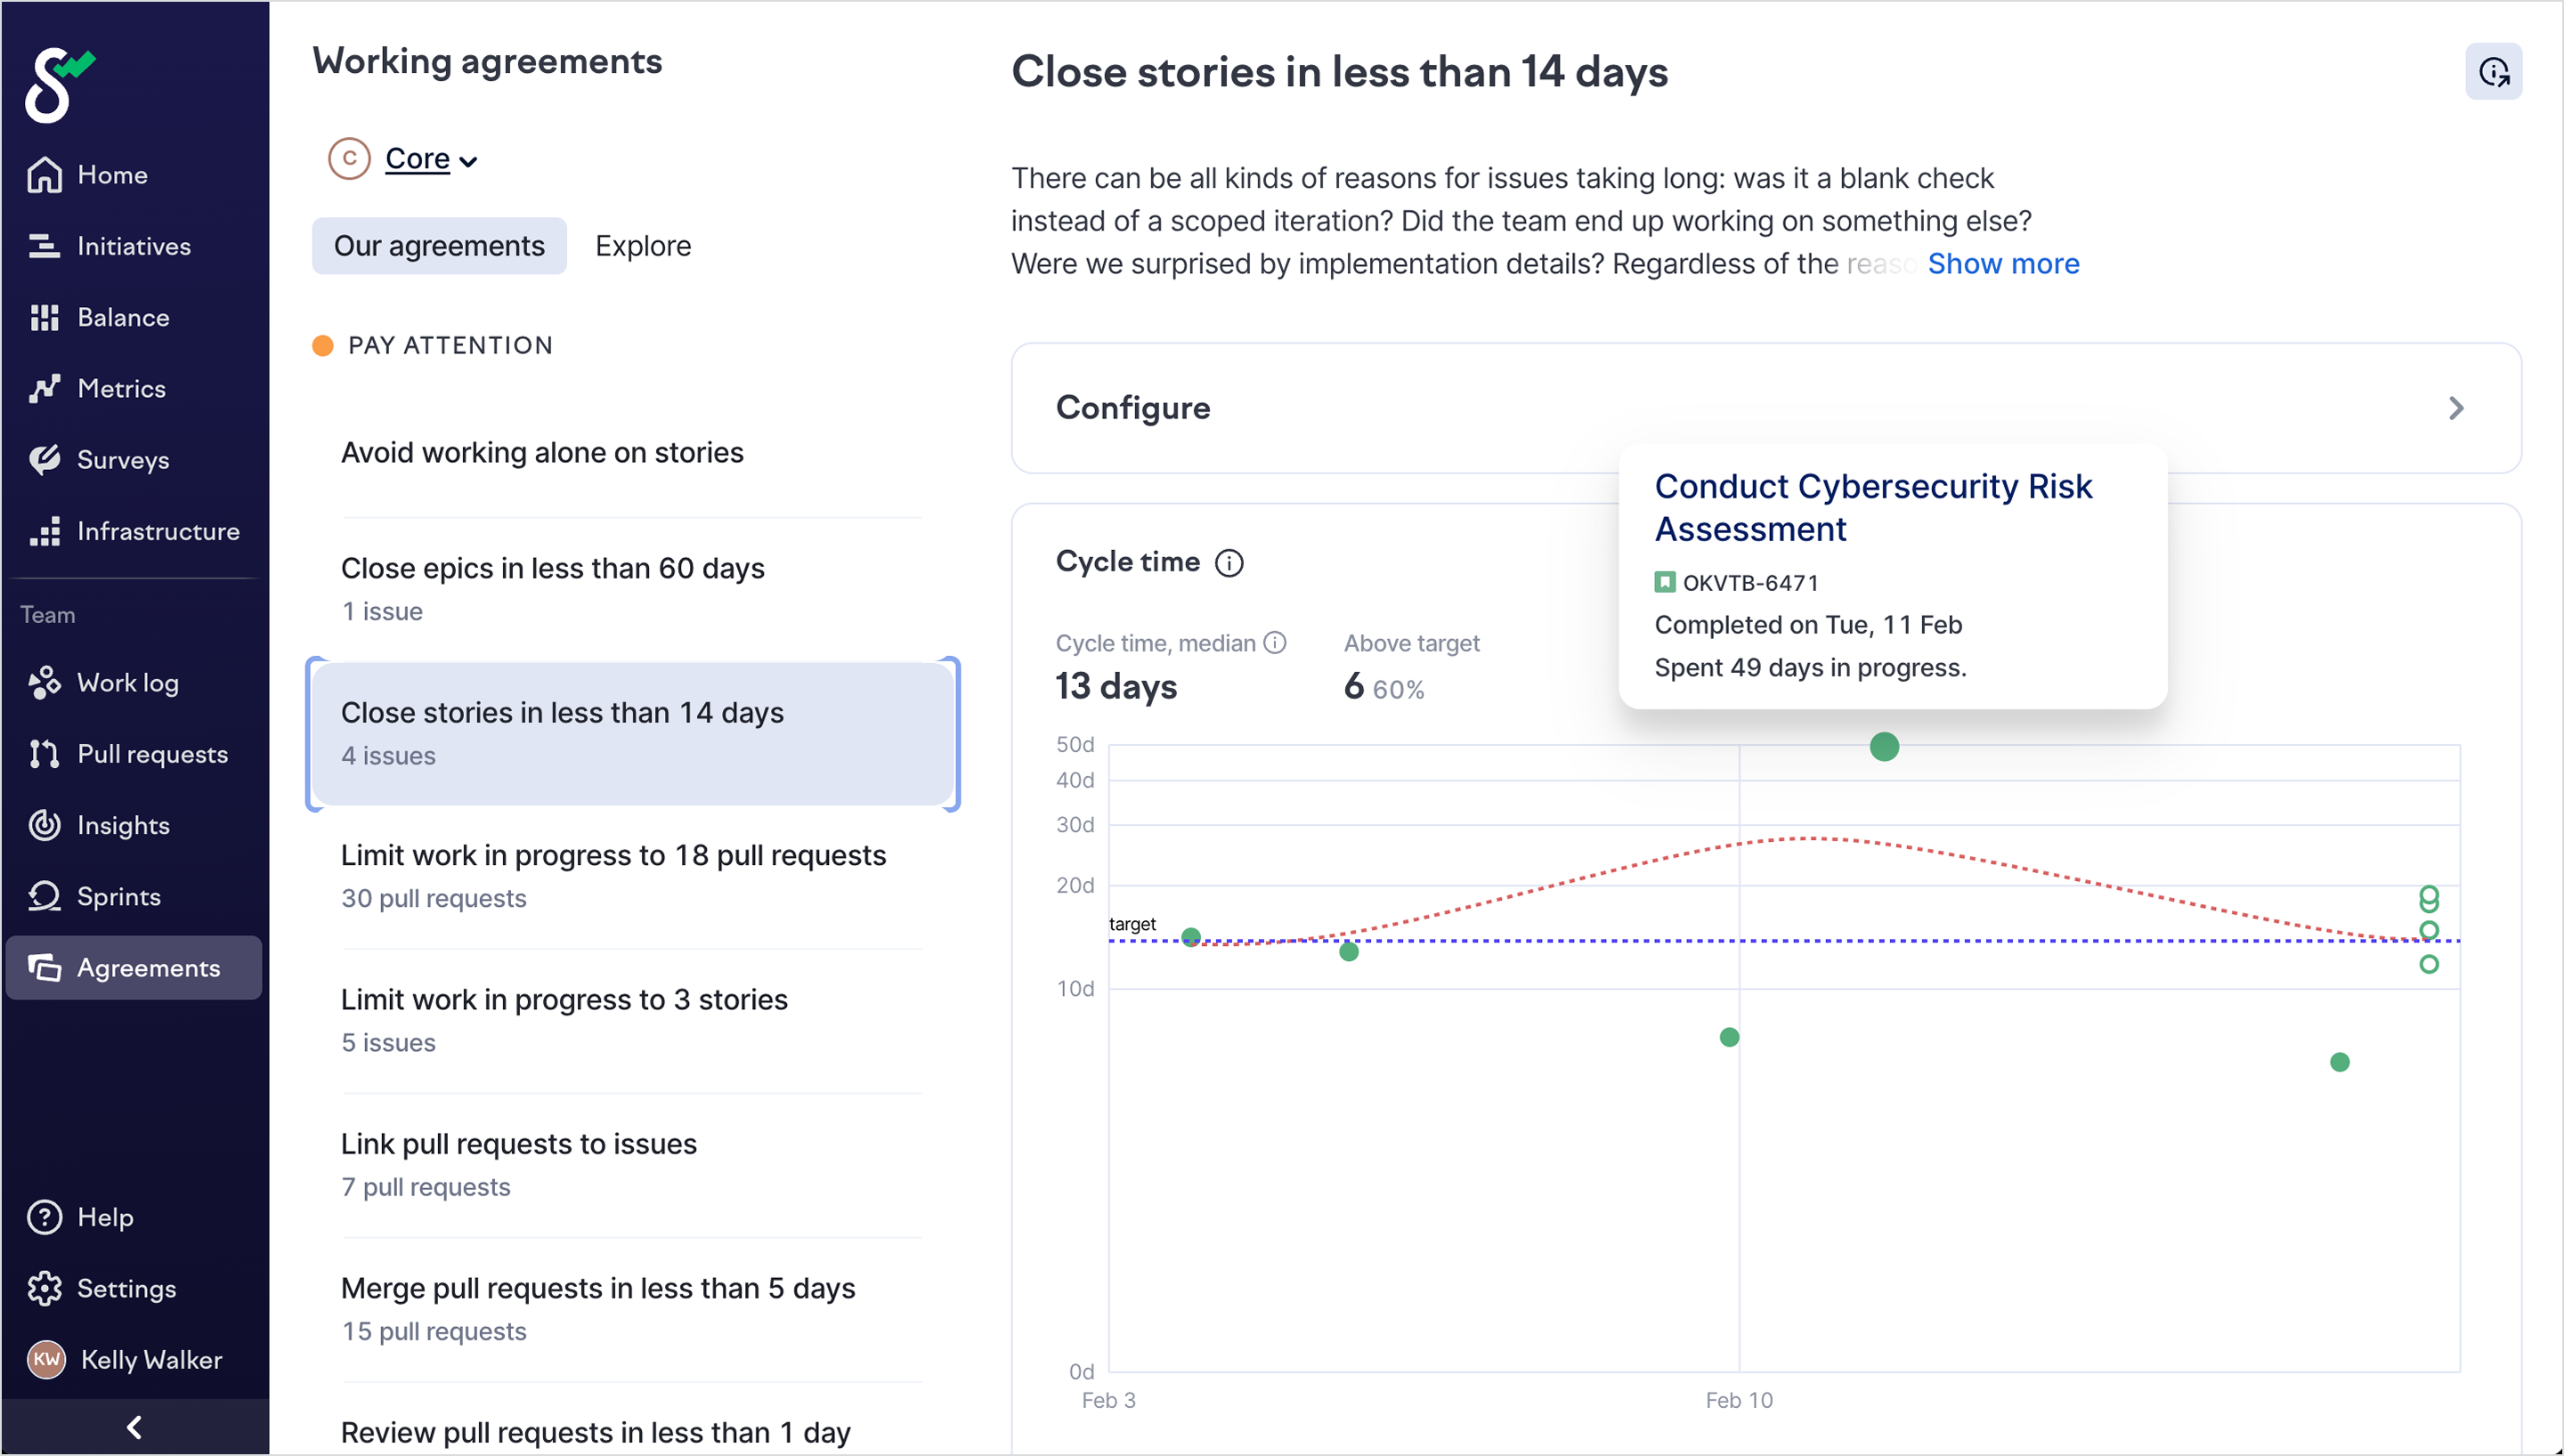Image resolution: width=2564 pixels, height=1456 pixels.
Task: Open Pull requests in Team menu
Action: [x=152, y=754]
